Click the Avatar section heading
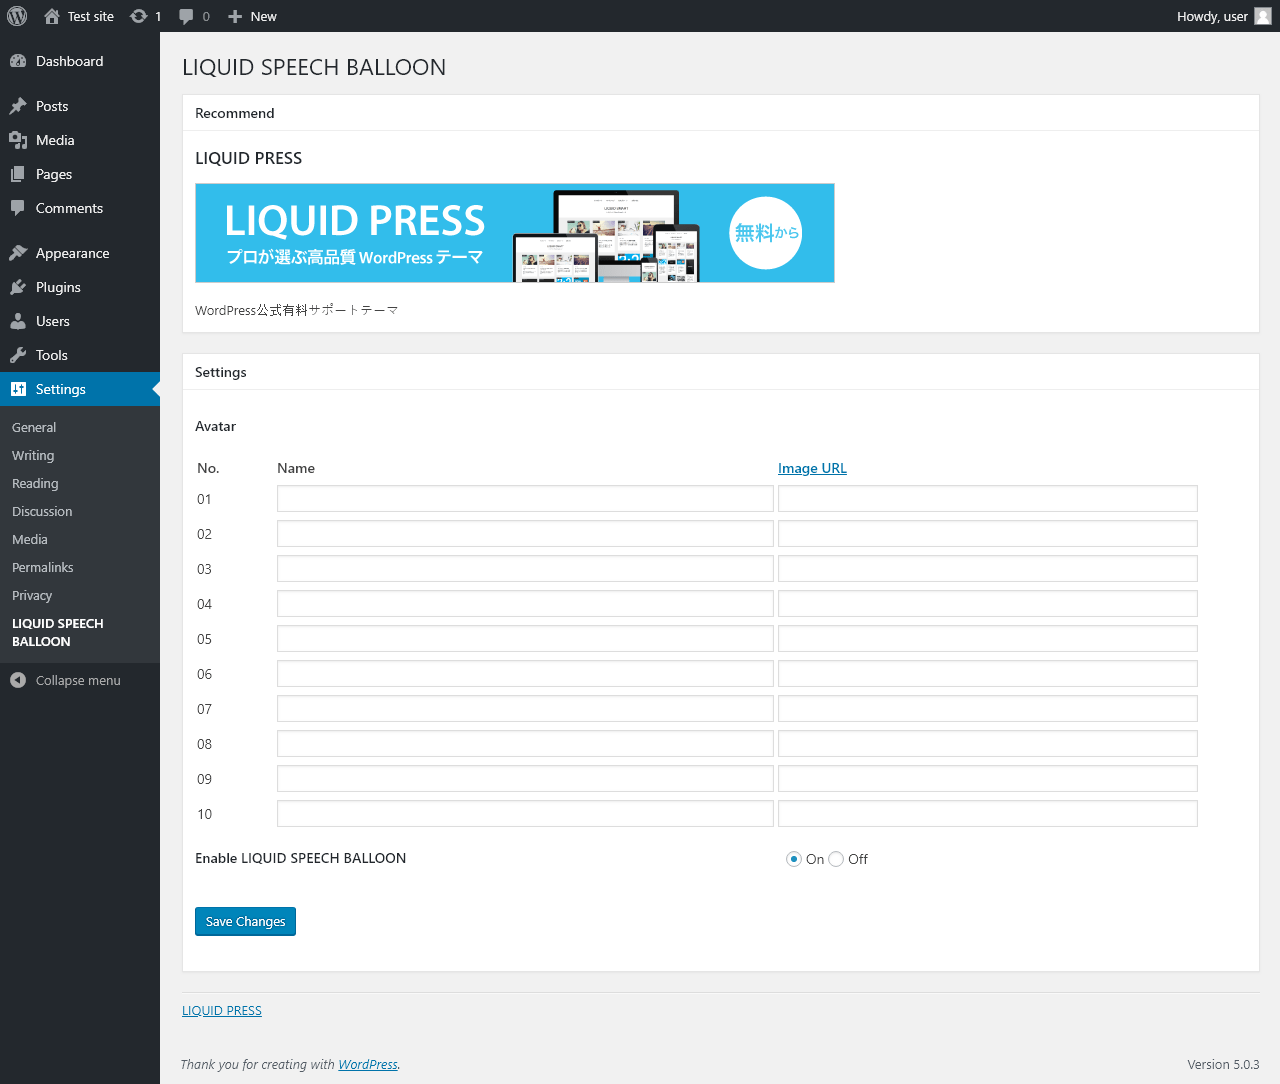Viewport: 1280px width, 1084px height. coord(215,426)
